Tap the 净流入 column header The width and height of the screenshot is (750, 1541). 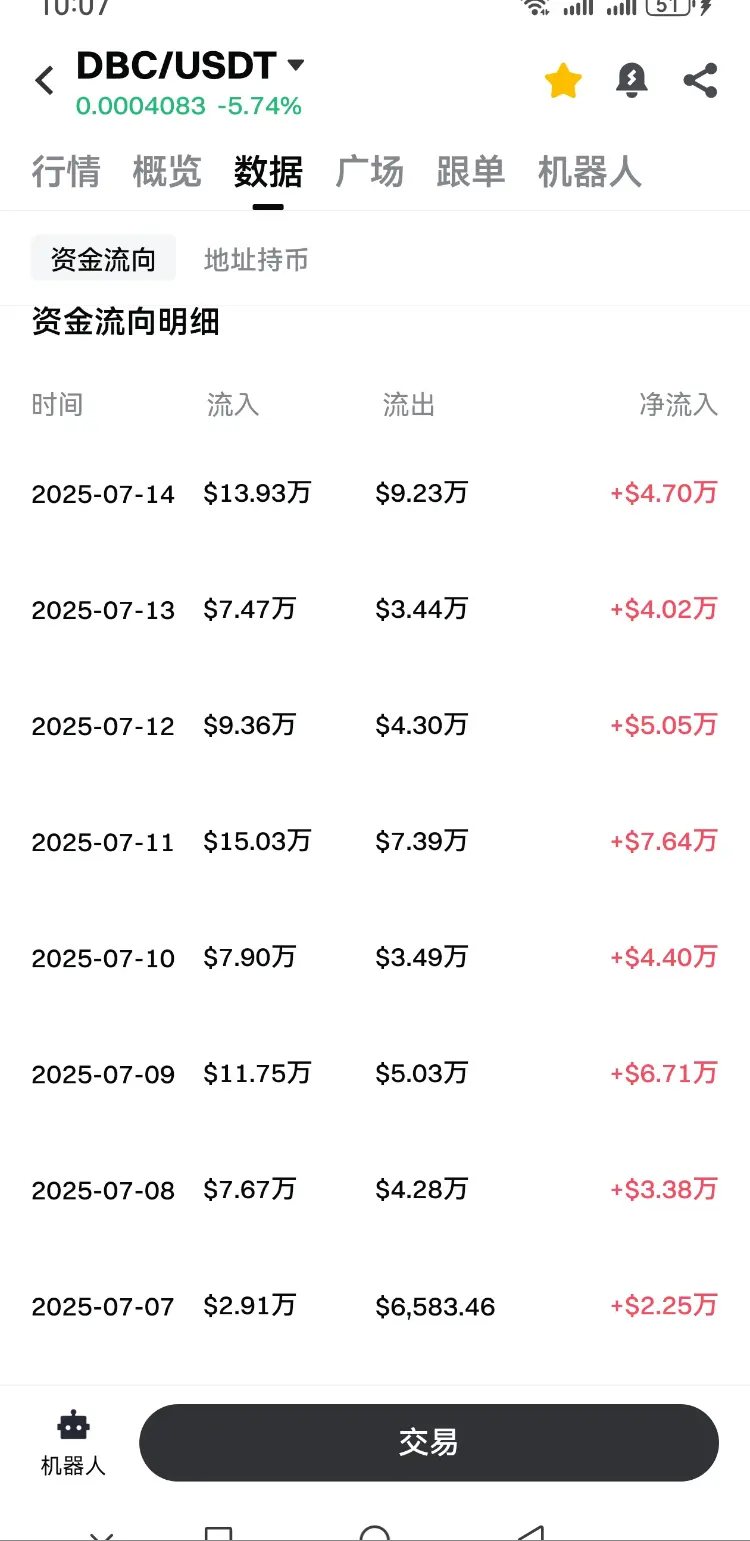coord(679,404)
